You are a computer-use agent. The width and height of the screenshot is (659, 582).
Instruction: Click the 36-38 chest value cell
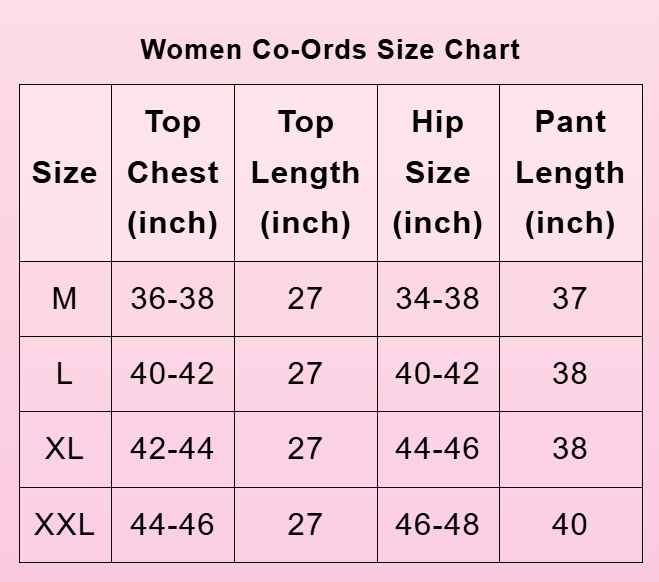pos(172,298)
